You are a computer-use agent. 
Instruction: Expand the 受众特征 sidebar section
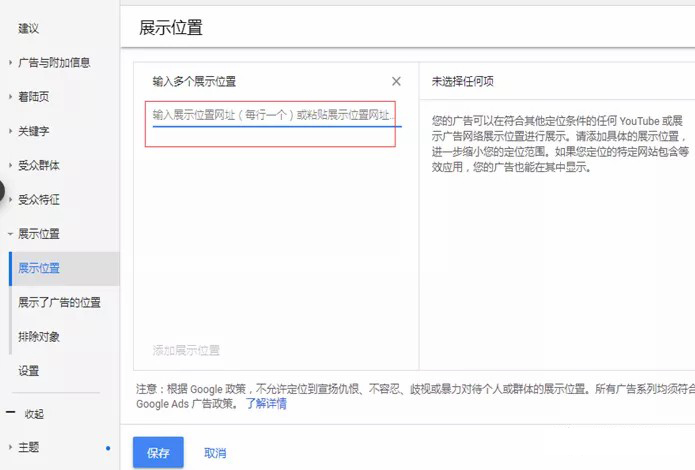pos(38,199)
